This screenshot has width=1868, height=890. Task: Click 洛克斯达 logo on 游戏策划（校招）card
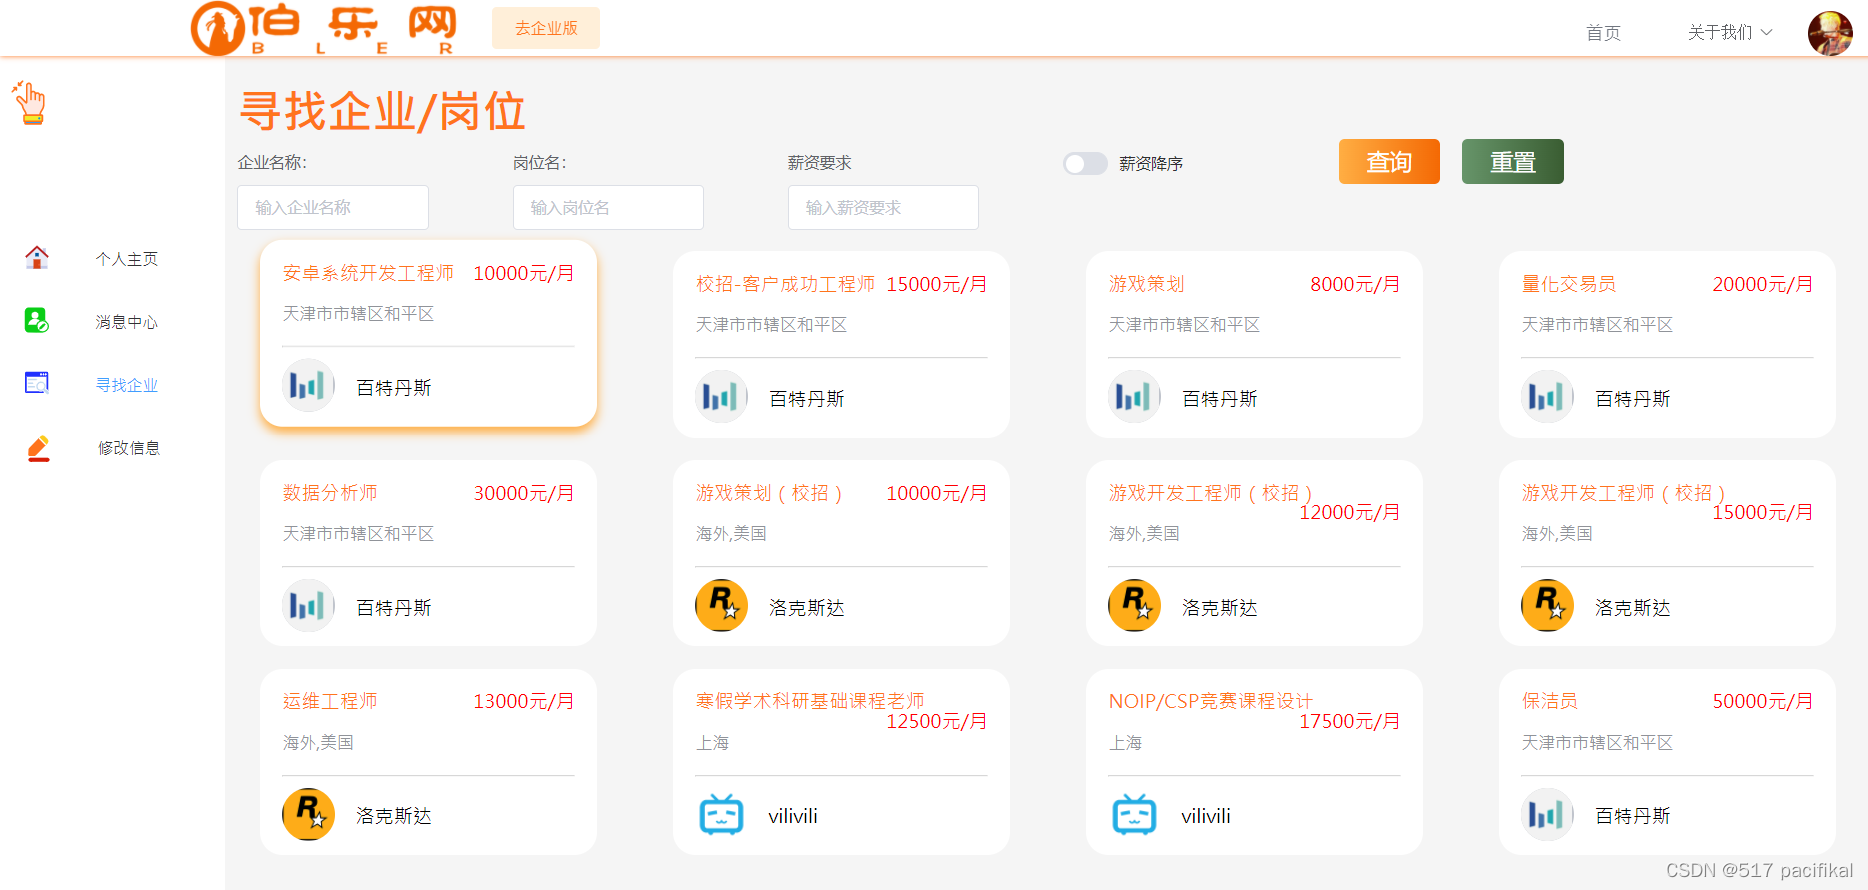(x=721, y=606)
